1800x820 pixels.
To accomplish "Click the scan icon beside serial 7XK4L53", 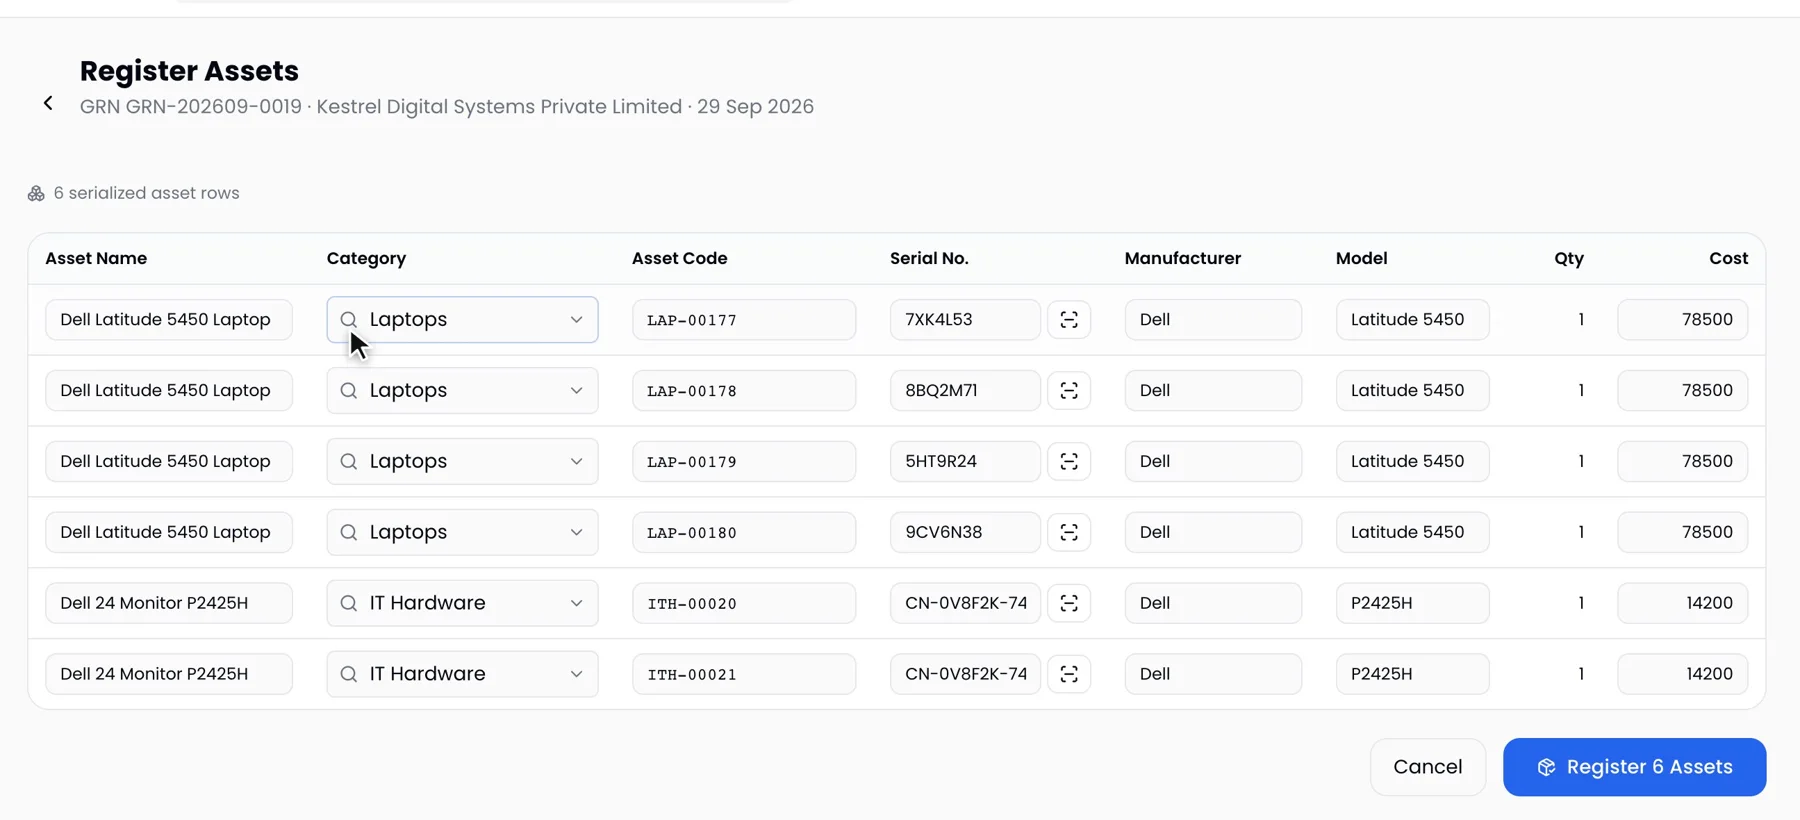I will tap(1069, 320).
